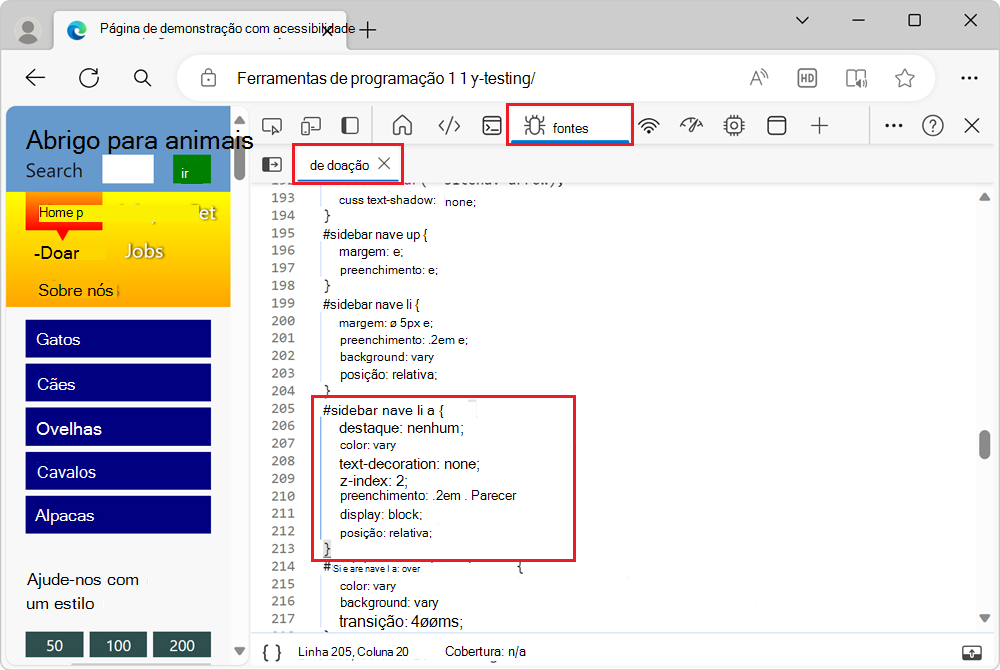Close the browser page tab
This screenshot has width=1000, height=670.
pyautogui.click(x=327, y=31)
